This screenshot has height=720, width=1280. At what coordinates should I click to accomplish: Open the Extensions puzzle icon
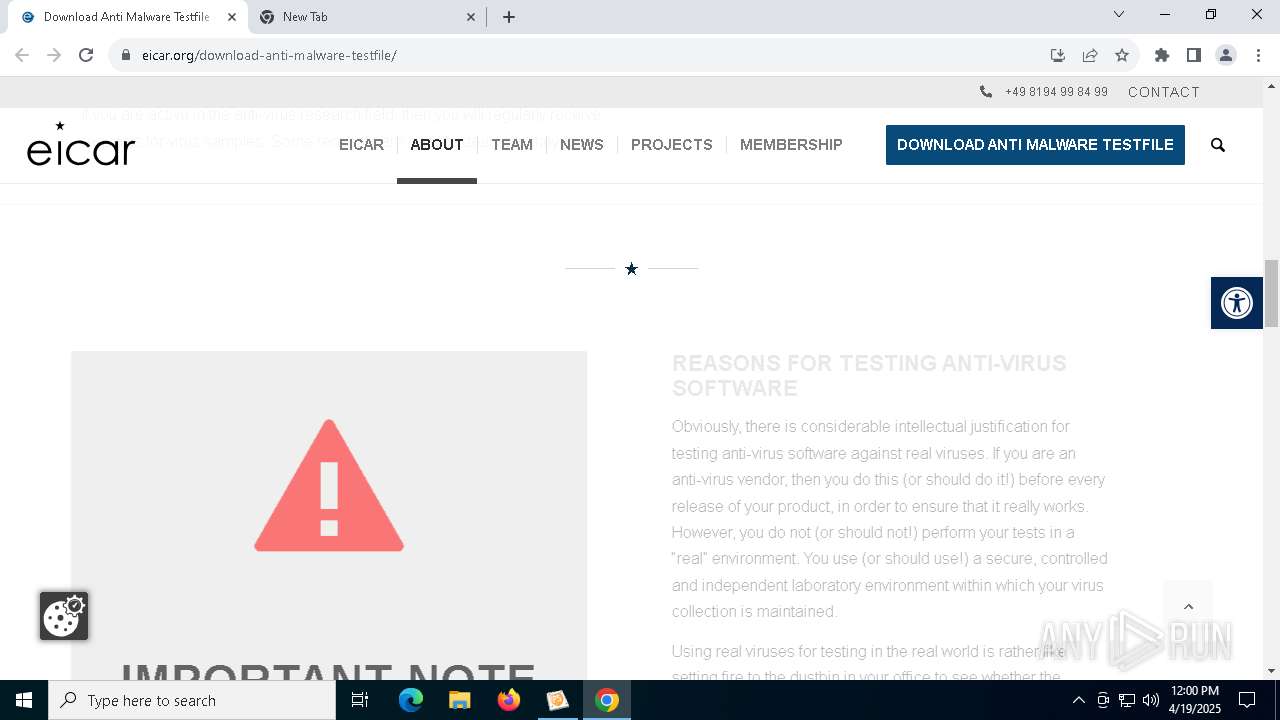pos(1162,55)
